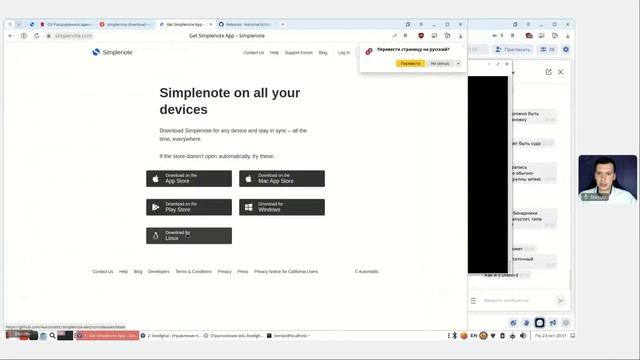Screen dimensions: 640x360
Task: Select the highlighted chat icon in the meeting bottom bar
Action: point(540,322)
